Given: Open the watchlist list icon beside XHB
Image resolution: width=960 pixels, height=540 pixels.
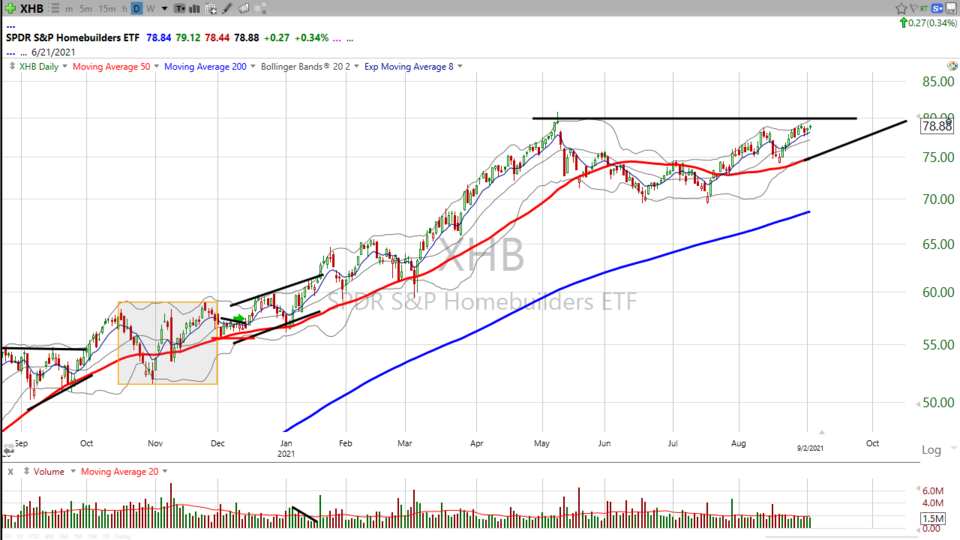Looking at the screenshot, I should coord(55,9).
